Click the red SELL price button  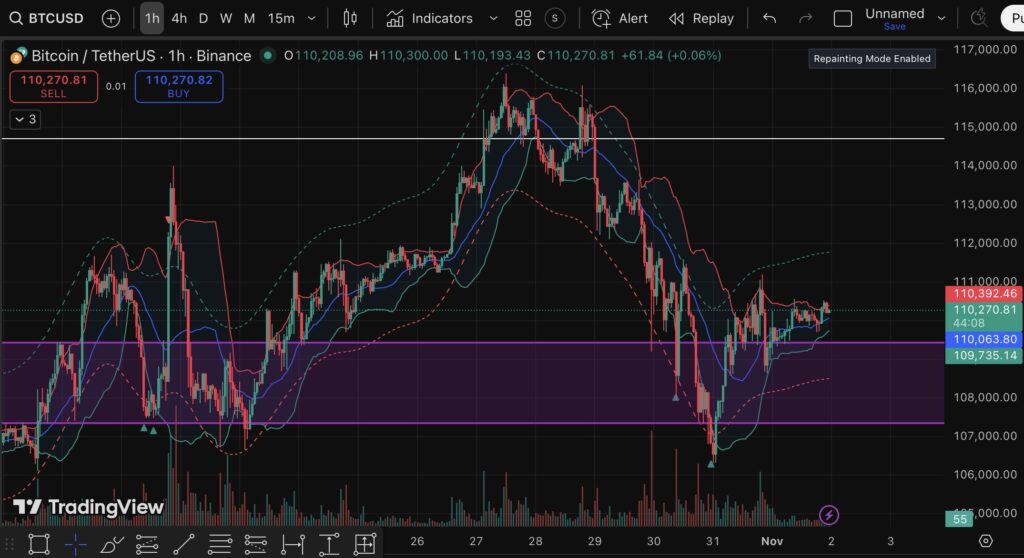(53, 86)
